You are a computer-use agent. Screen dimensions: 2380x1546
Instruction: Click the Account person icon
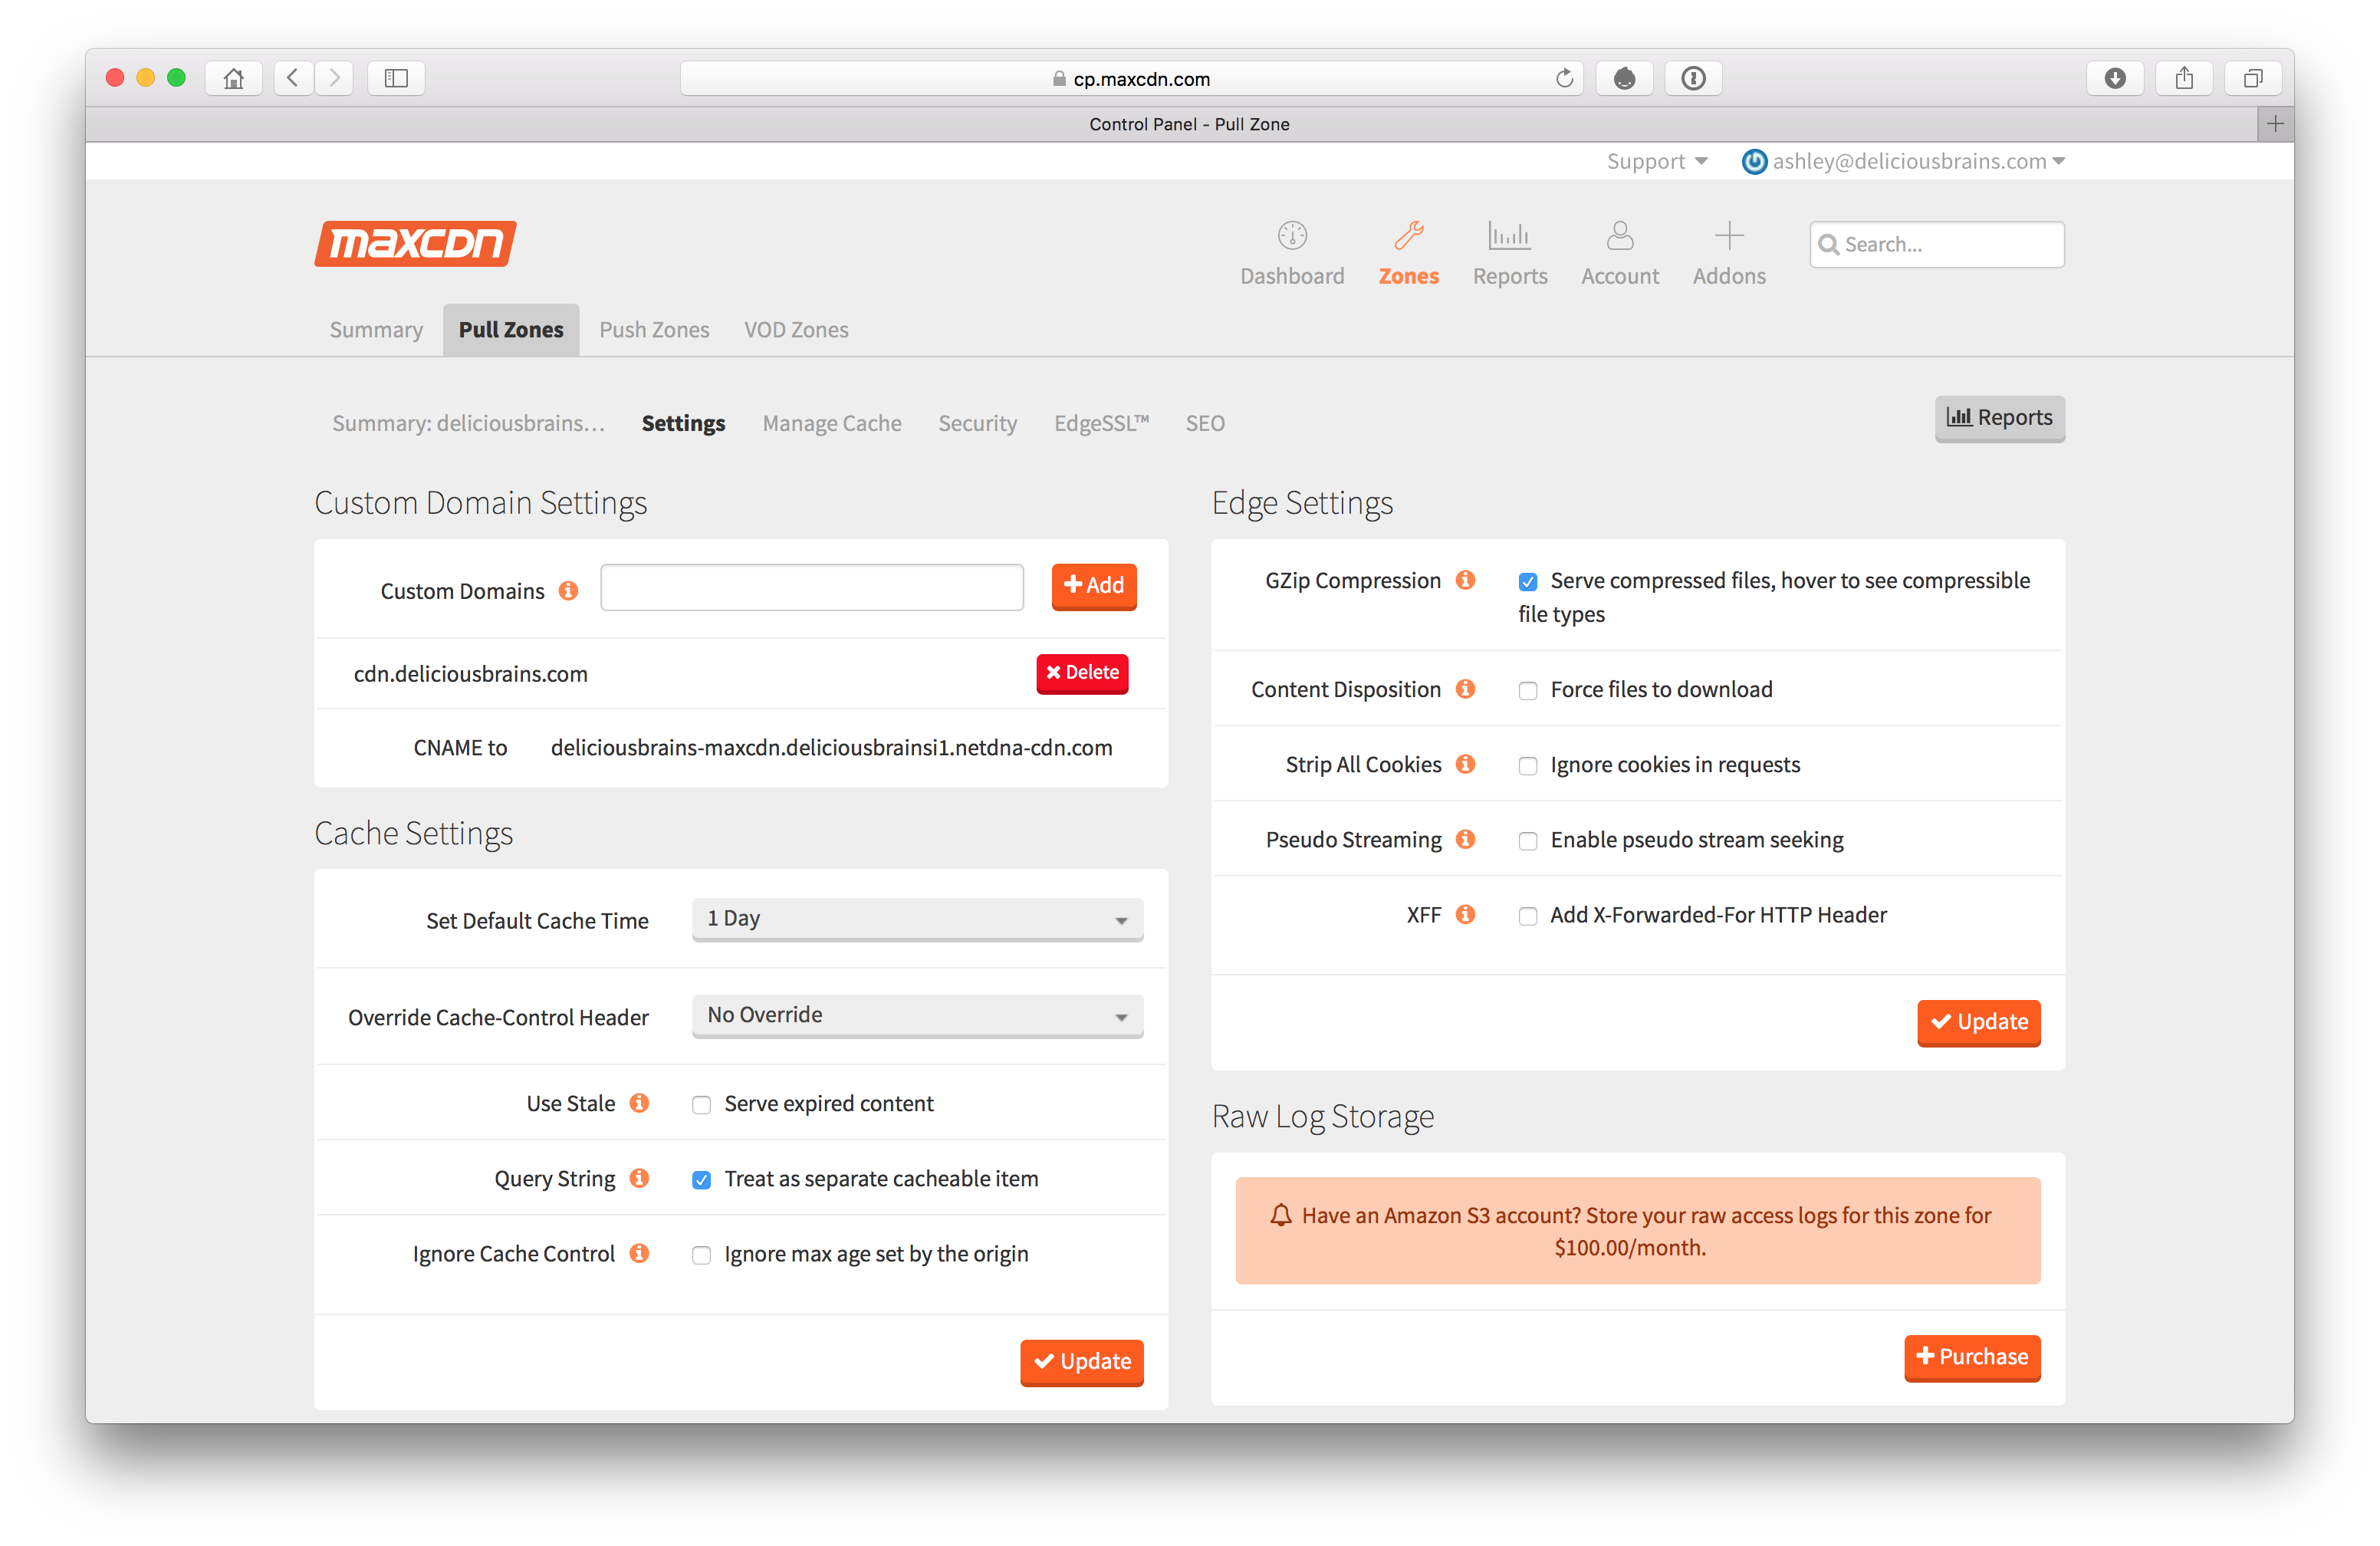(1619, 236)
